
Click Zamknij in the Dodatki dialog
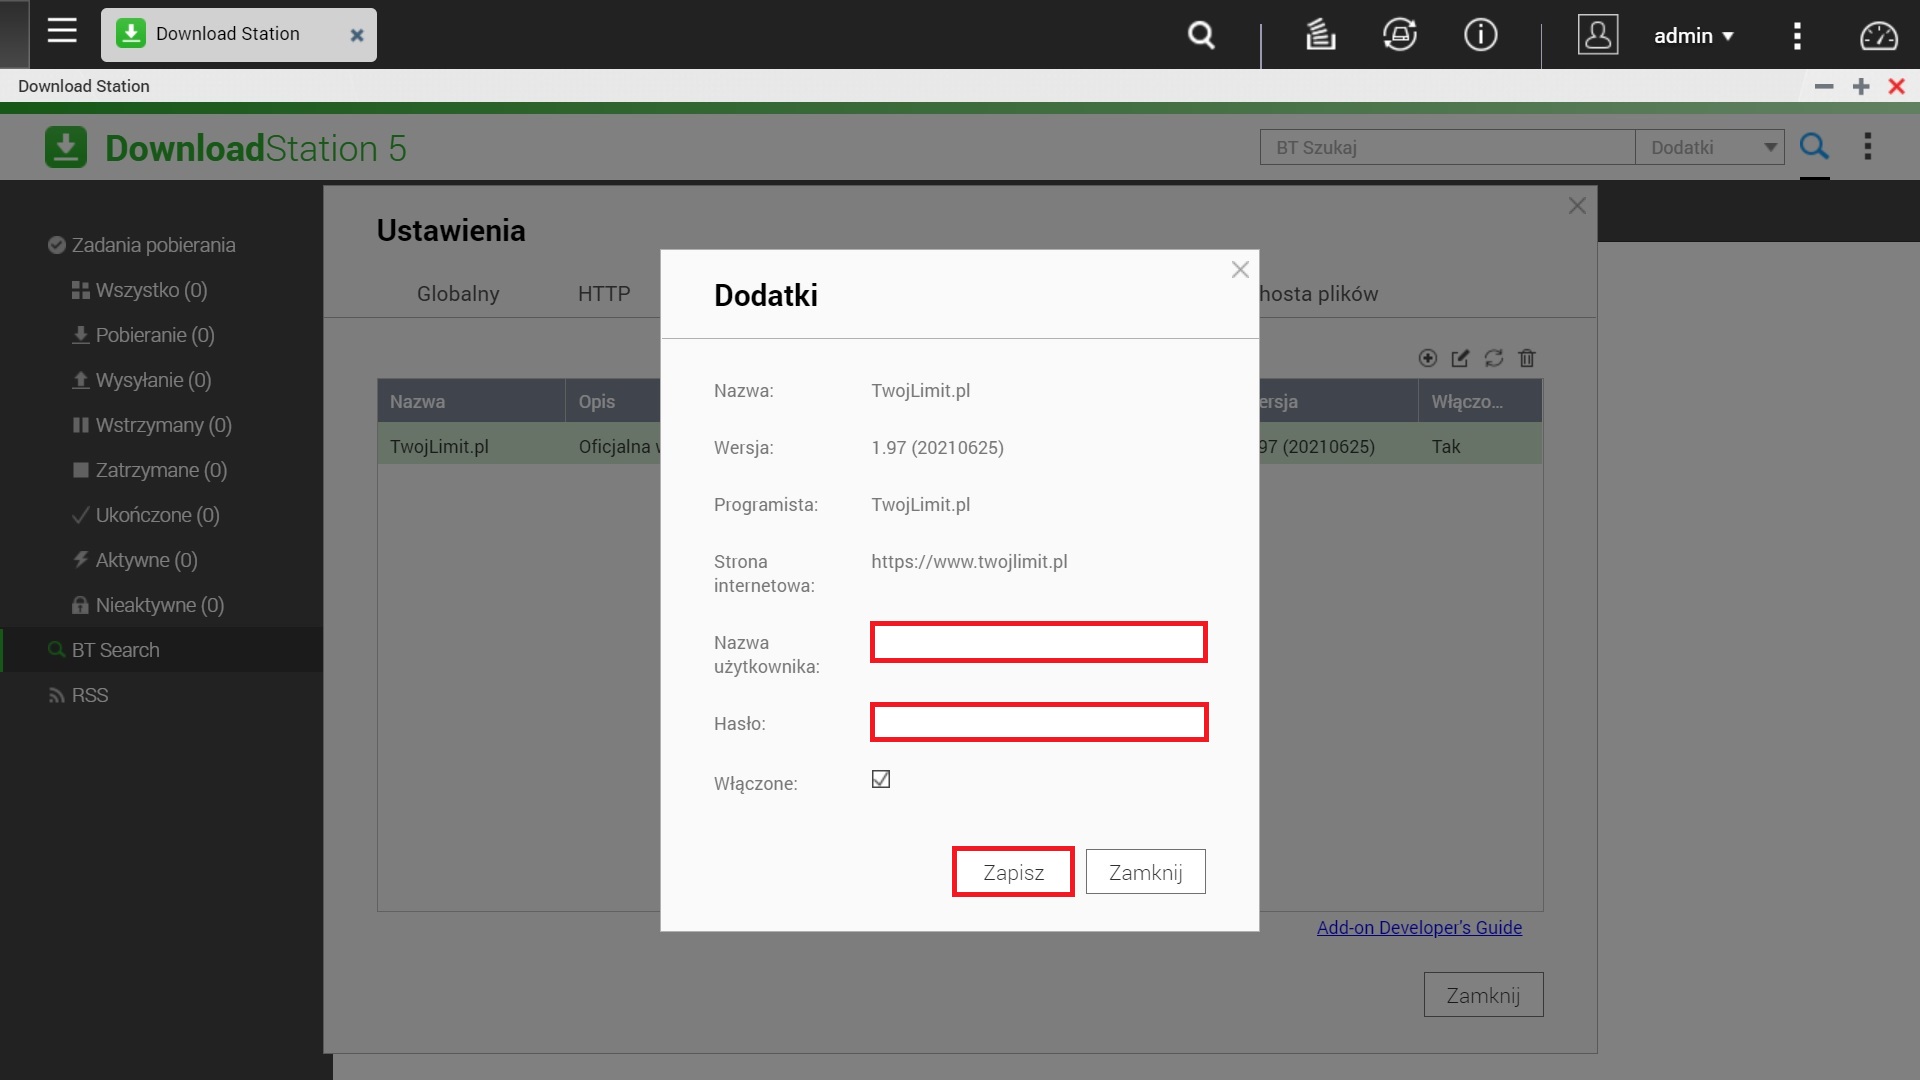pos(1146,872)
